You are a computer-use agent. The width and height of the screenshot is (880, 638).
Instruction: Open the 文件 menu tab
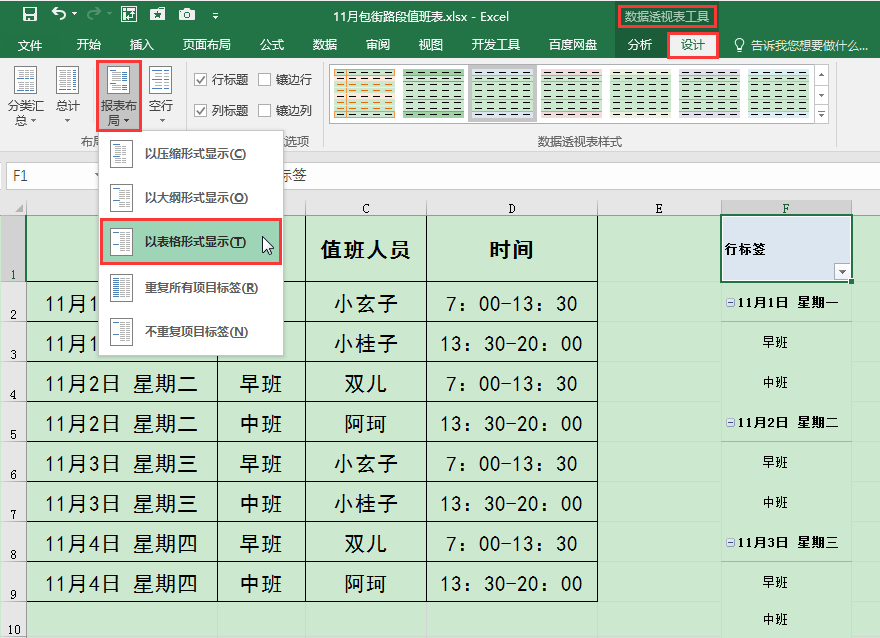click(30, 45)
